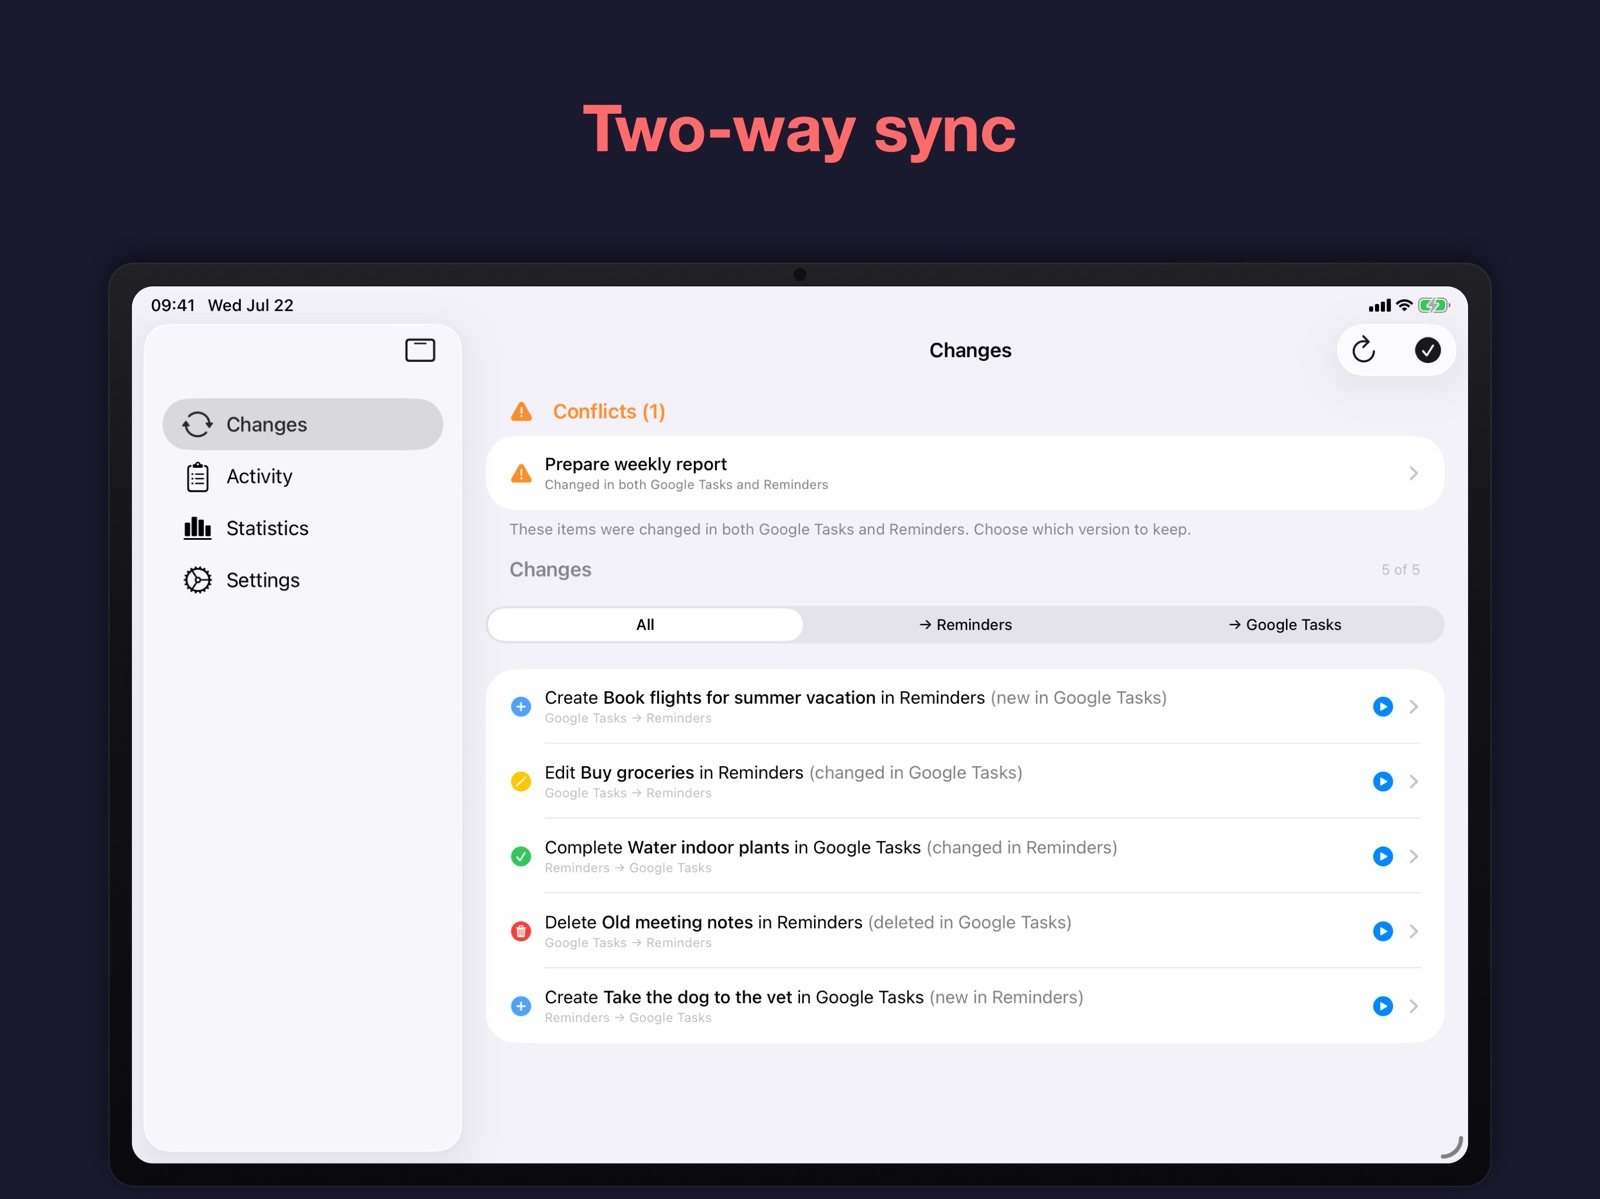Select the → Google Tasks filter tab
The height and width of the screenshot is (1199, 1600).
click(1285, 625)
